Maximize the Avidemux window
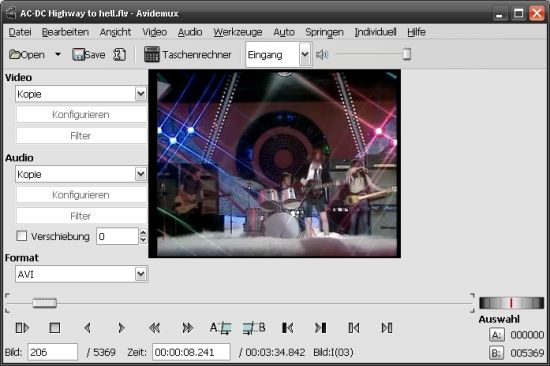This screenshot has height=366, width=550. [x=518, y=14]
